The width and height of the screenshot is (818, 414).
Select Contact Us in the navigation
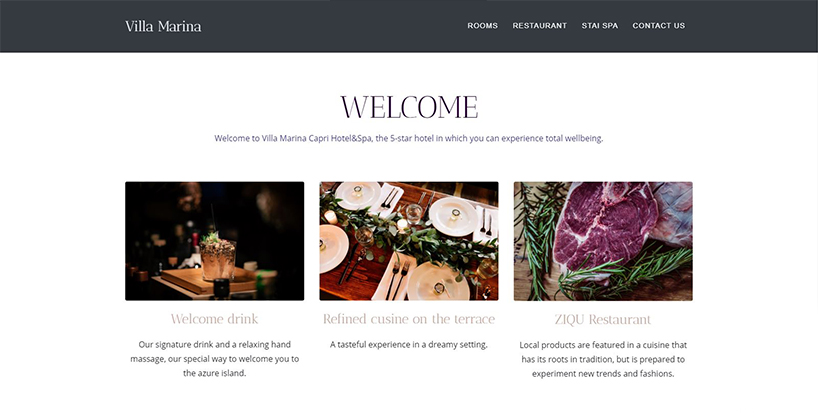tap(658, 26)
